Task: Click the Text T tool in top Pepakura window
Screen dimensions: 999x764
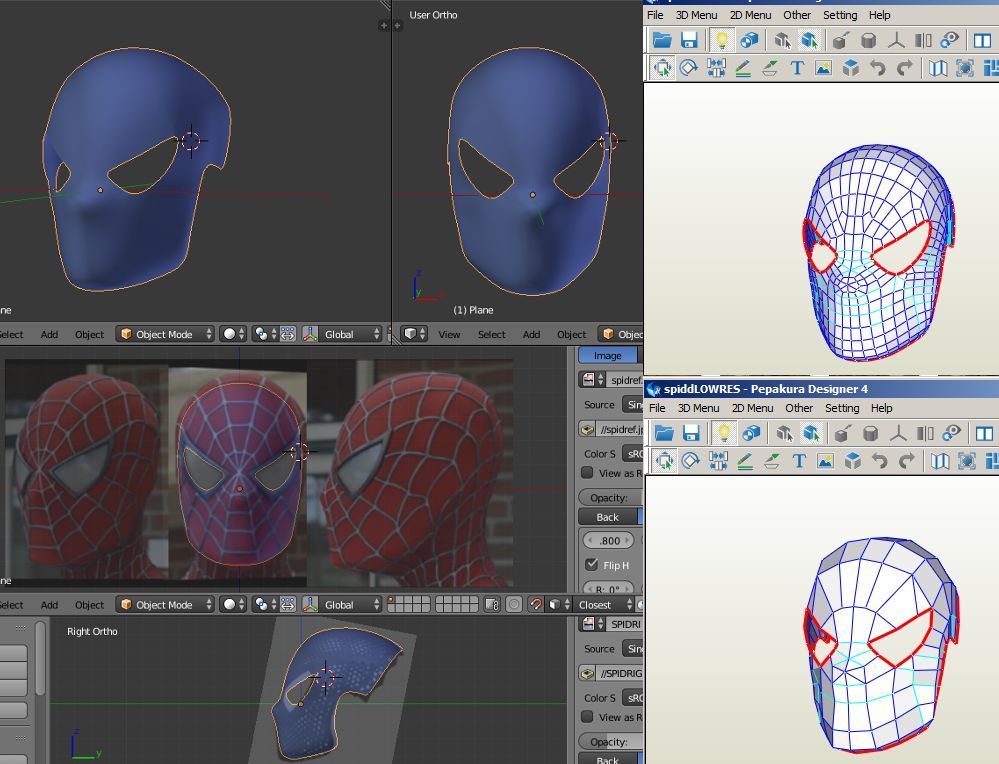Action: (796, 68)
